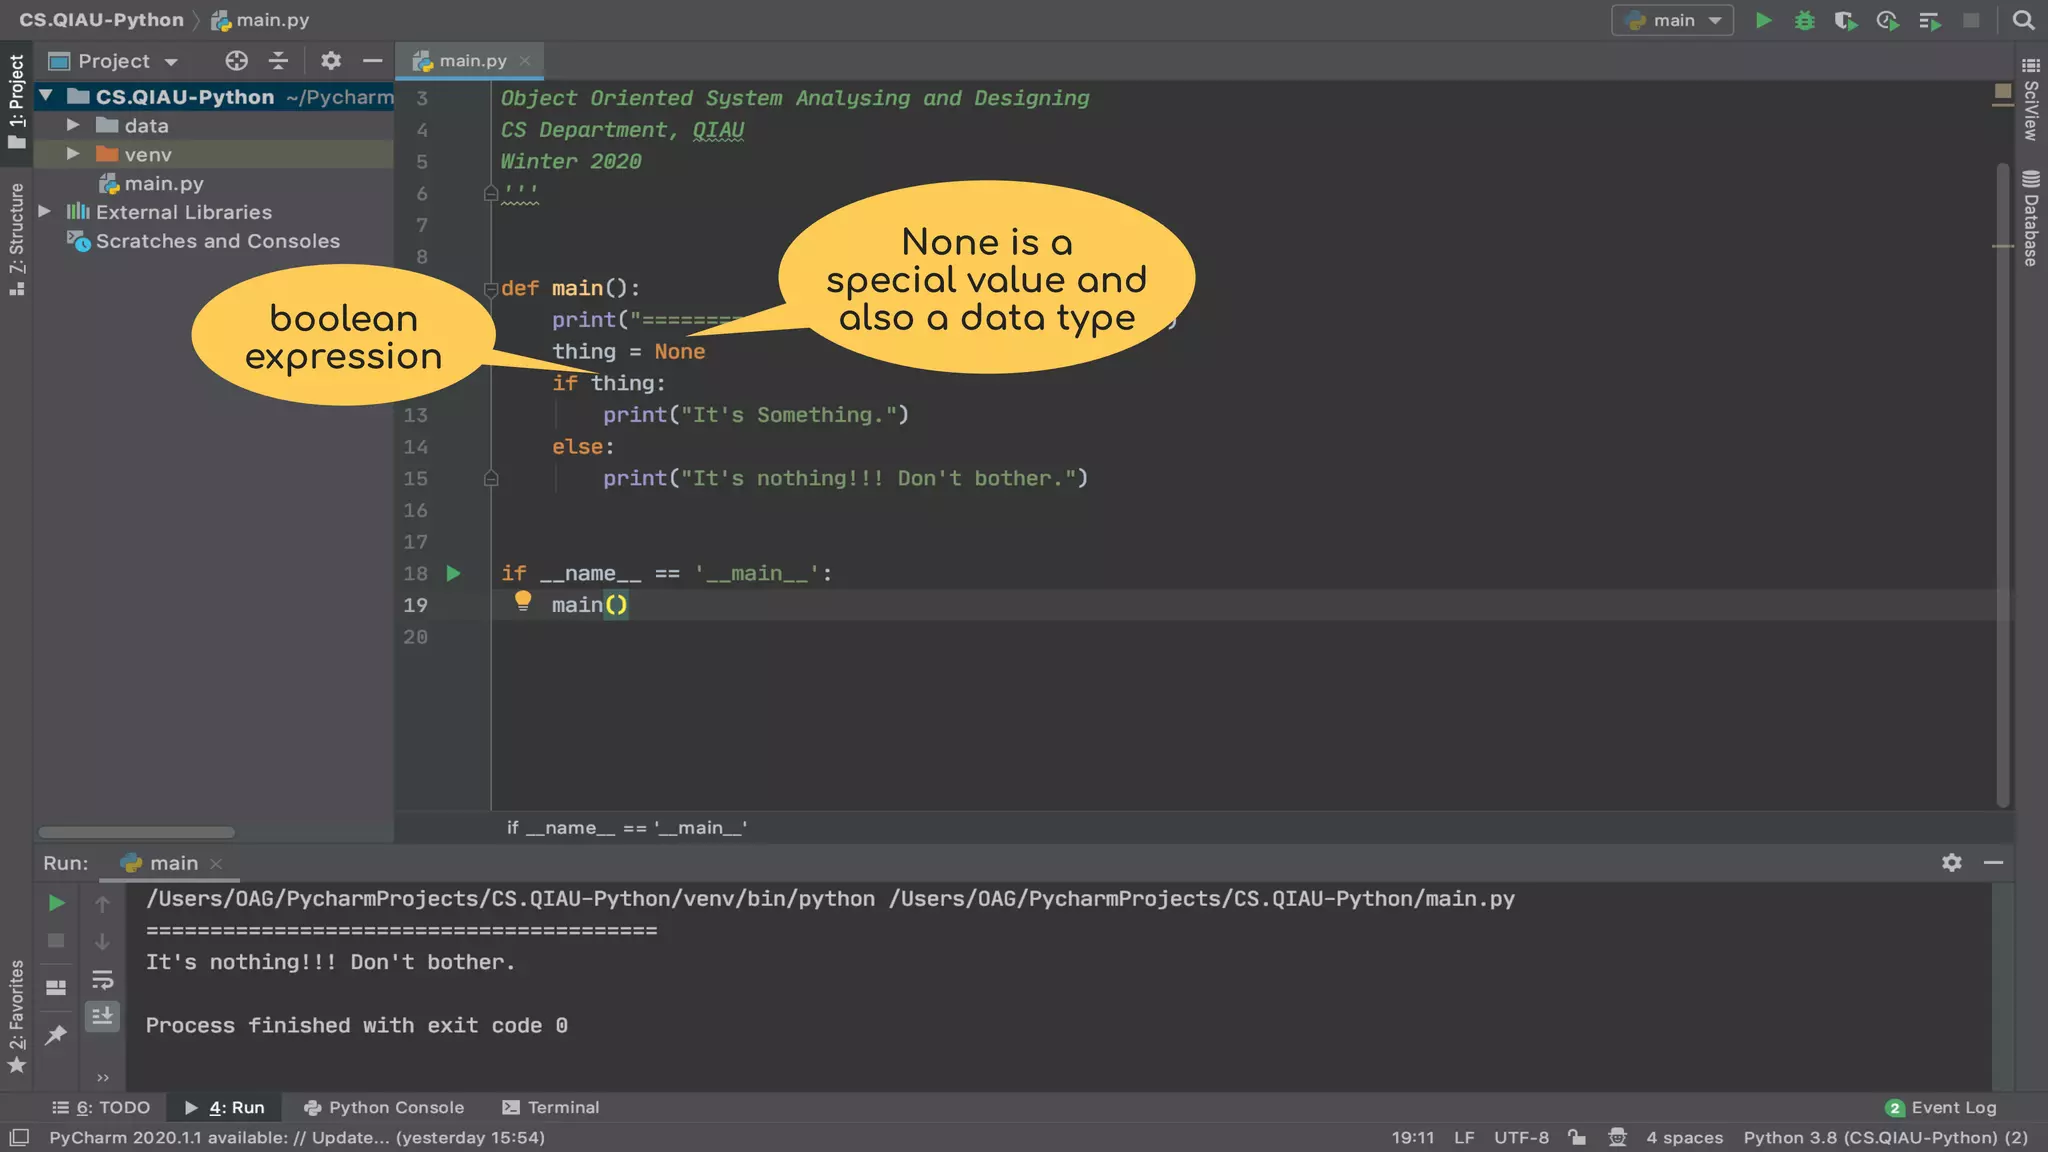This screenshot has width=2048, height=1152.
Task: Click Project panel horizontal scrollbar
Action: [136, 832]
